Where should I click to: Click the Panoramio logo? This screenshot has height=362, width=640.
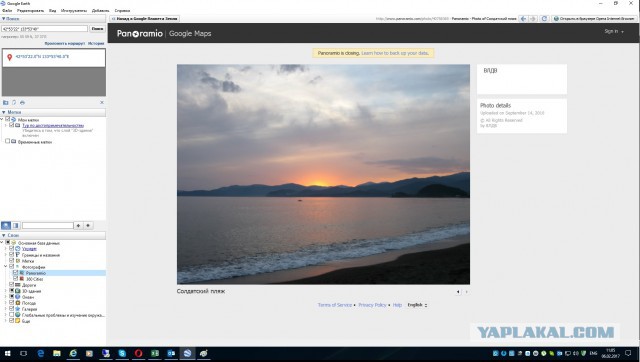(140, 33)
